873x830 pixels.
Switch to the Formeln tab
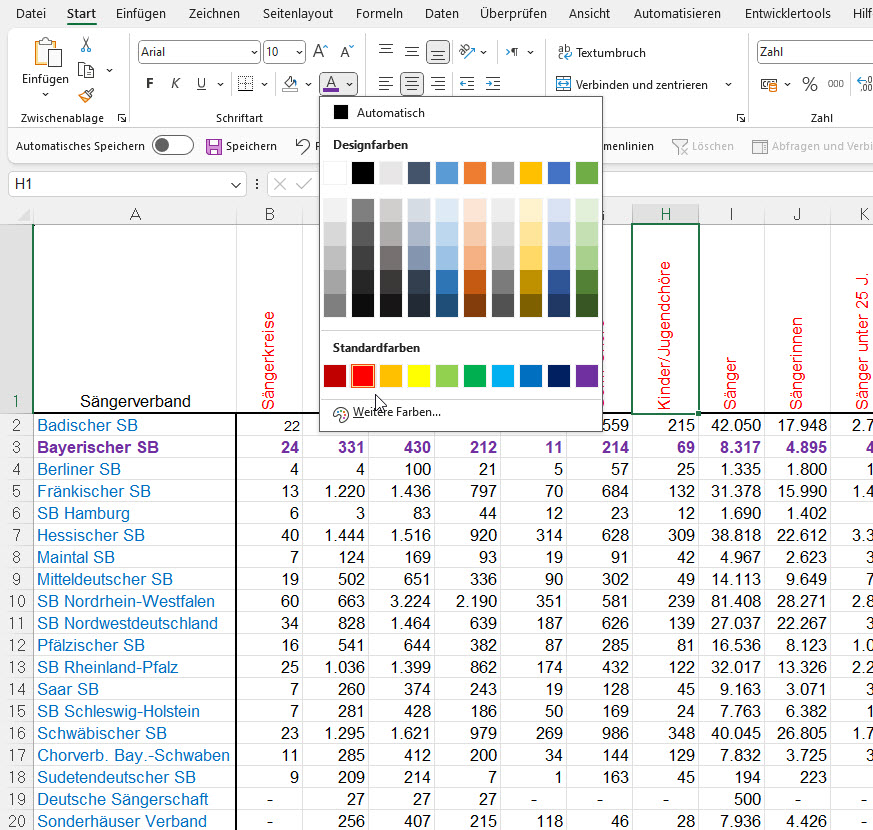[x=379, y=13]
